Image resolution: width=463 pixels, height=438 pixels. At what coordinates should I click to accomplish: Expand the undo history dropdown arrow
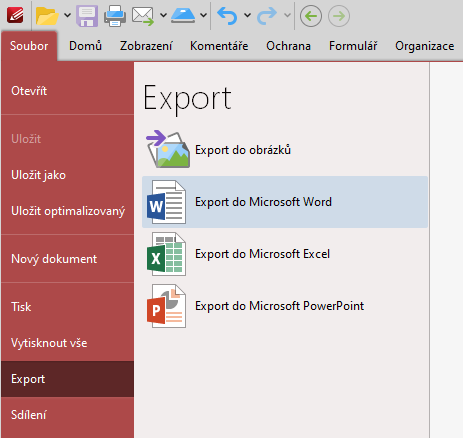tap(247, 15)
